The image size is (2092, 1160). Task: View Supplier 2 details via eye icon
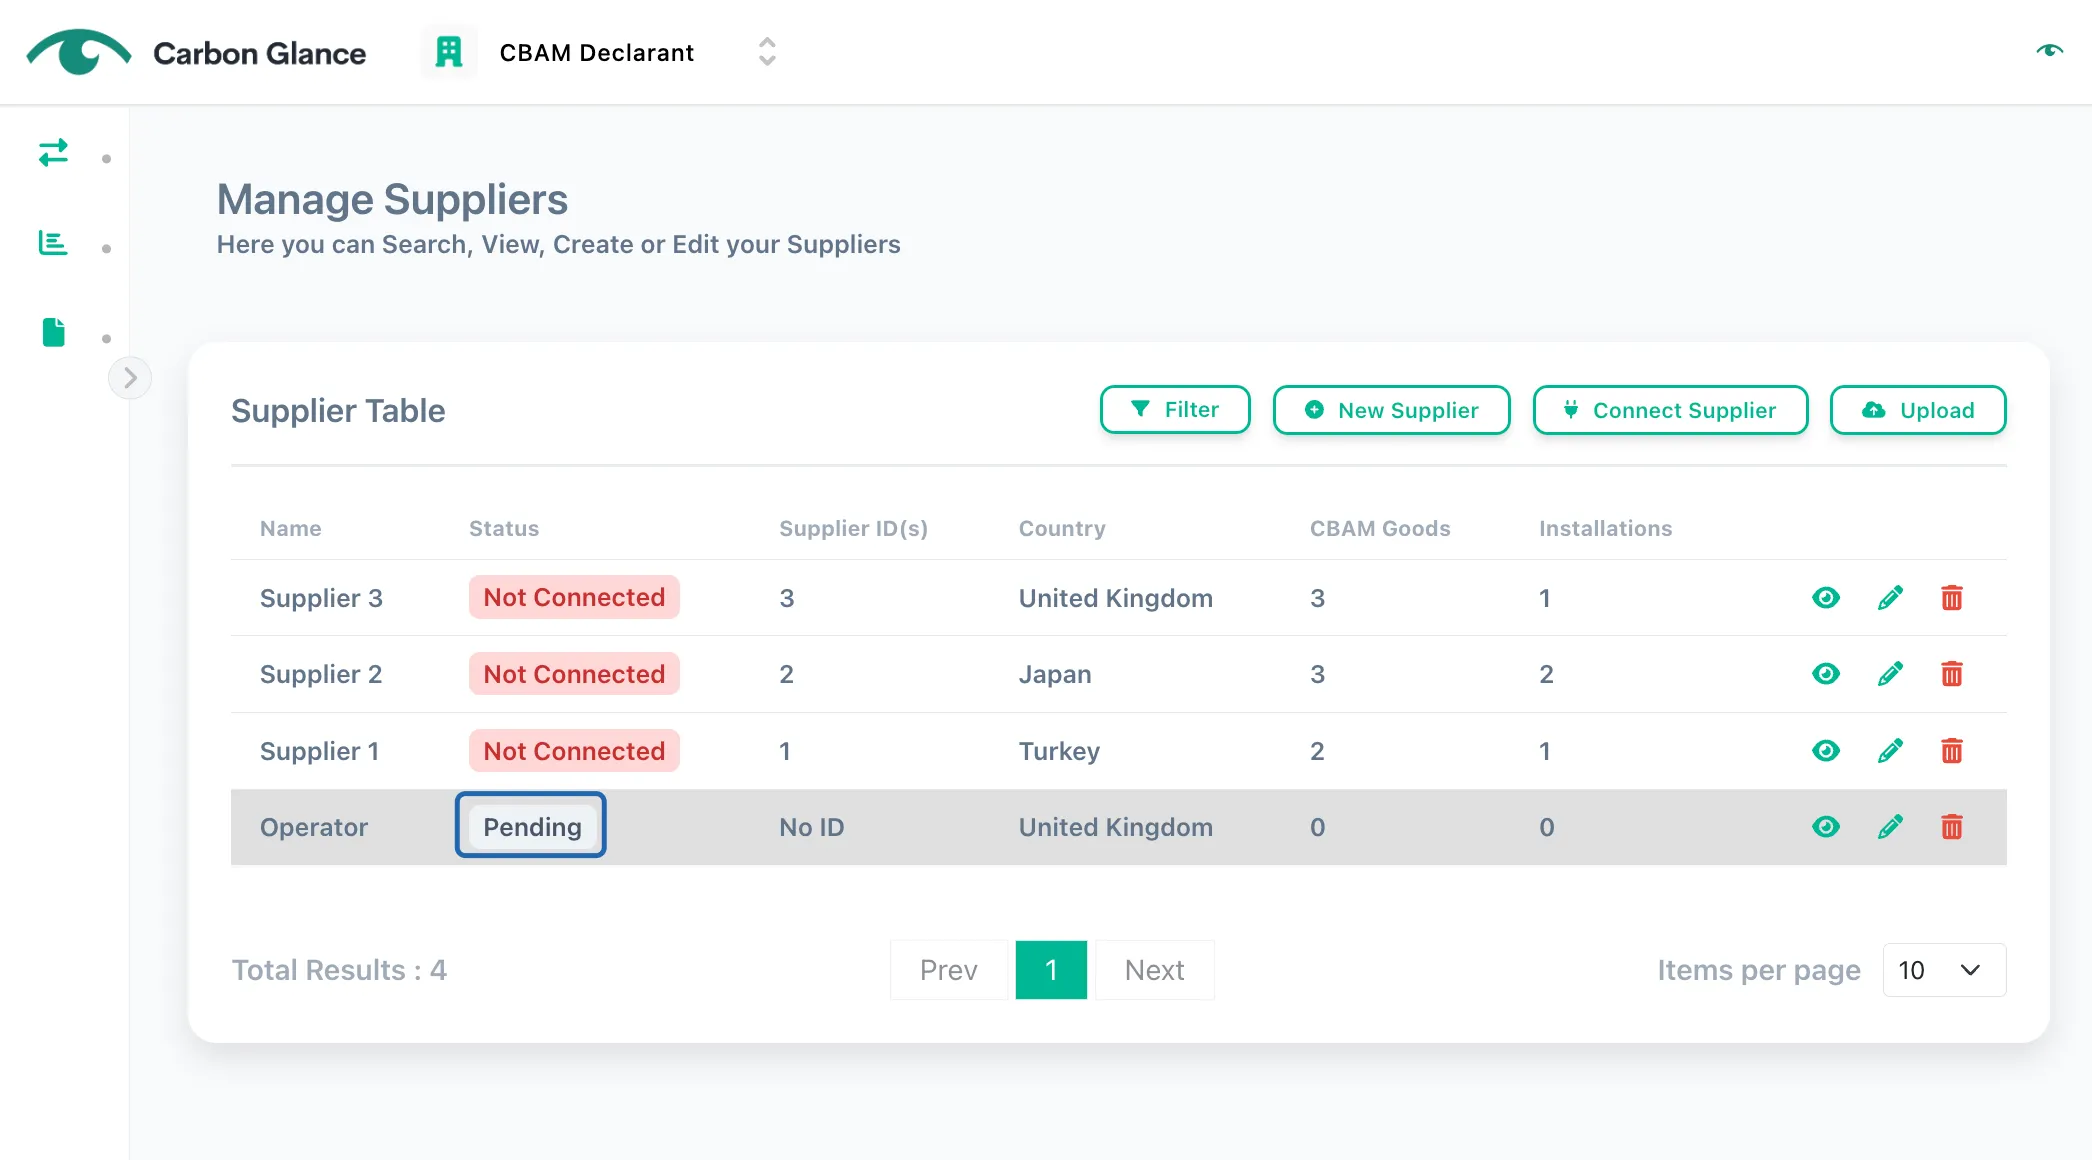[1826, 674]
